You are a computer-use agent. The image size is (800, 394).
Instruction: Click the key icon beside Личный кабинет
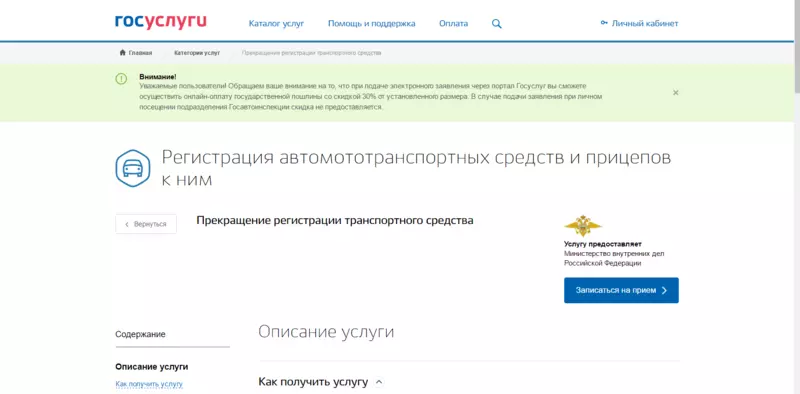point(604,23)
